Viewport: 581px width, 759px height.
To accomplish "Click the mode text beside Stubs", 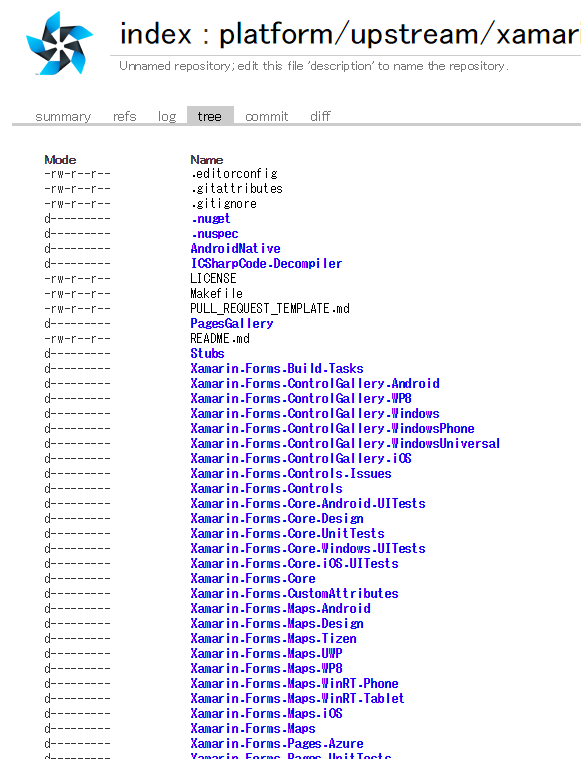I will point(77,353).
